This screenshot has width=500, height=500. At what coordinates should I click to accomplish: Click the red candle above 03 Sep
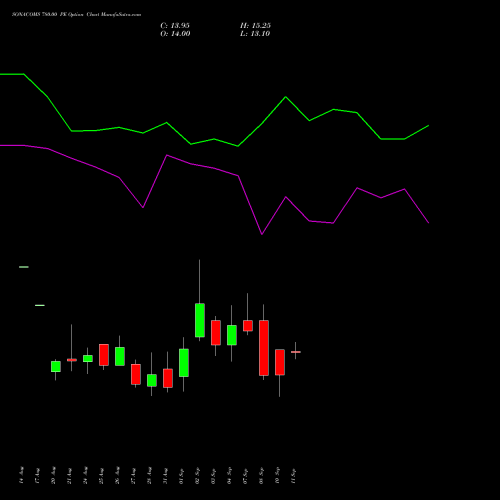click(x=216, y=333)
